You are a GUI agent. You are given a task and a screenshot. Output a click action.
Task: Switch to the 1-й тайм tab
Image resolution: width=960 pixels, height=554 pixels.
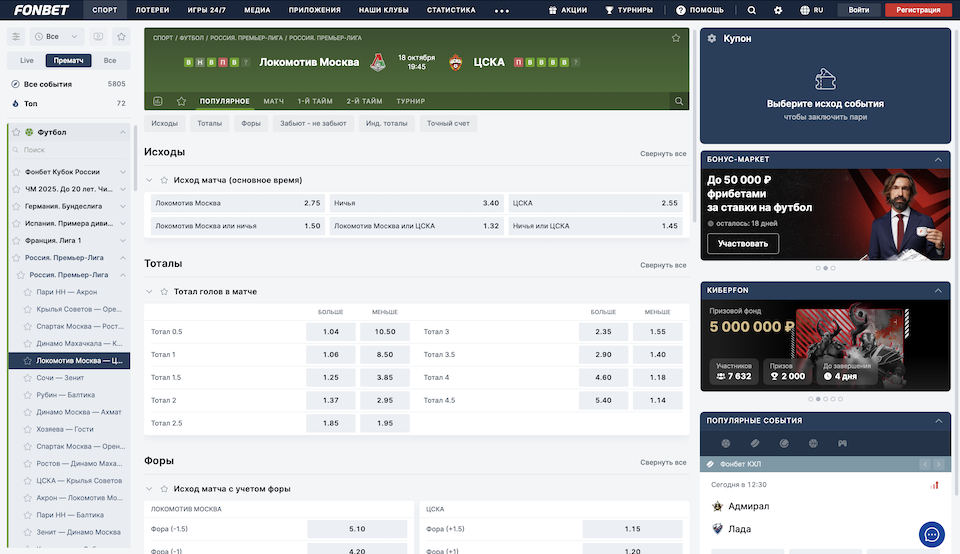(315, 101)
